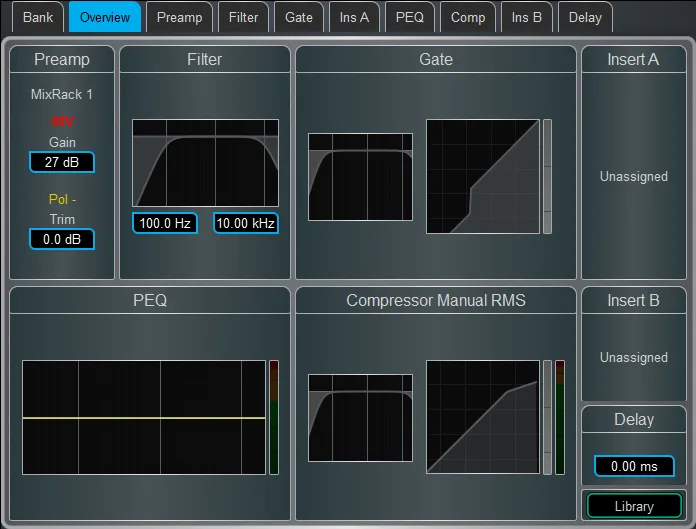Click the MixRack 1 source label
The image size is (696, 529).
(62, 94)
